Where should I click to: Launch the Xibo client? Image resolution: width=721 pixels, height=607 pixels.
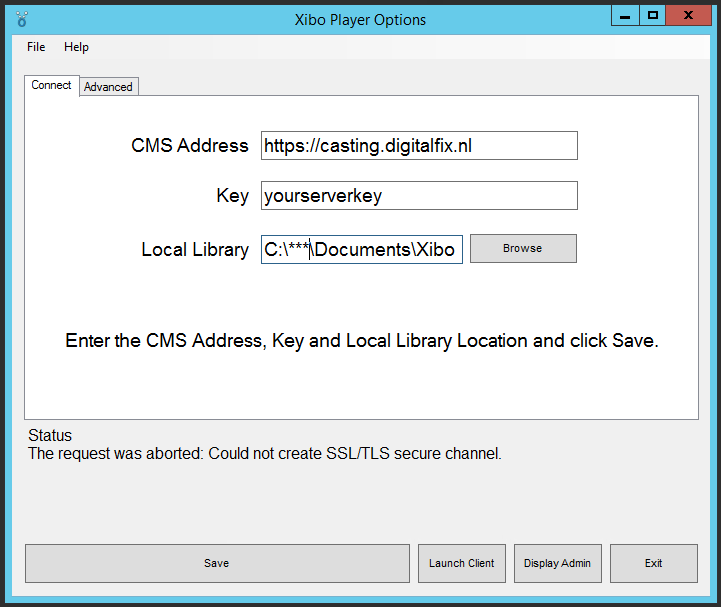pos(462,563)
